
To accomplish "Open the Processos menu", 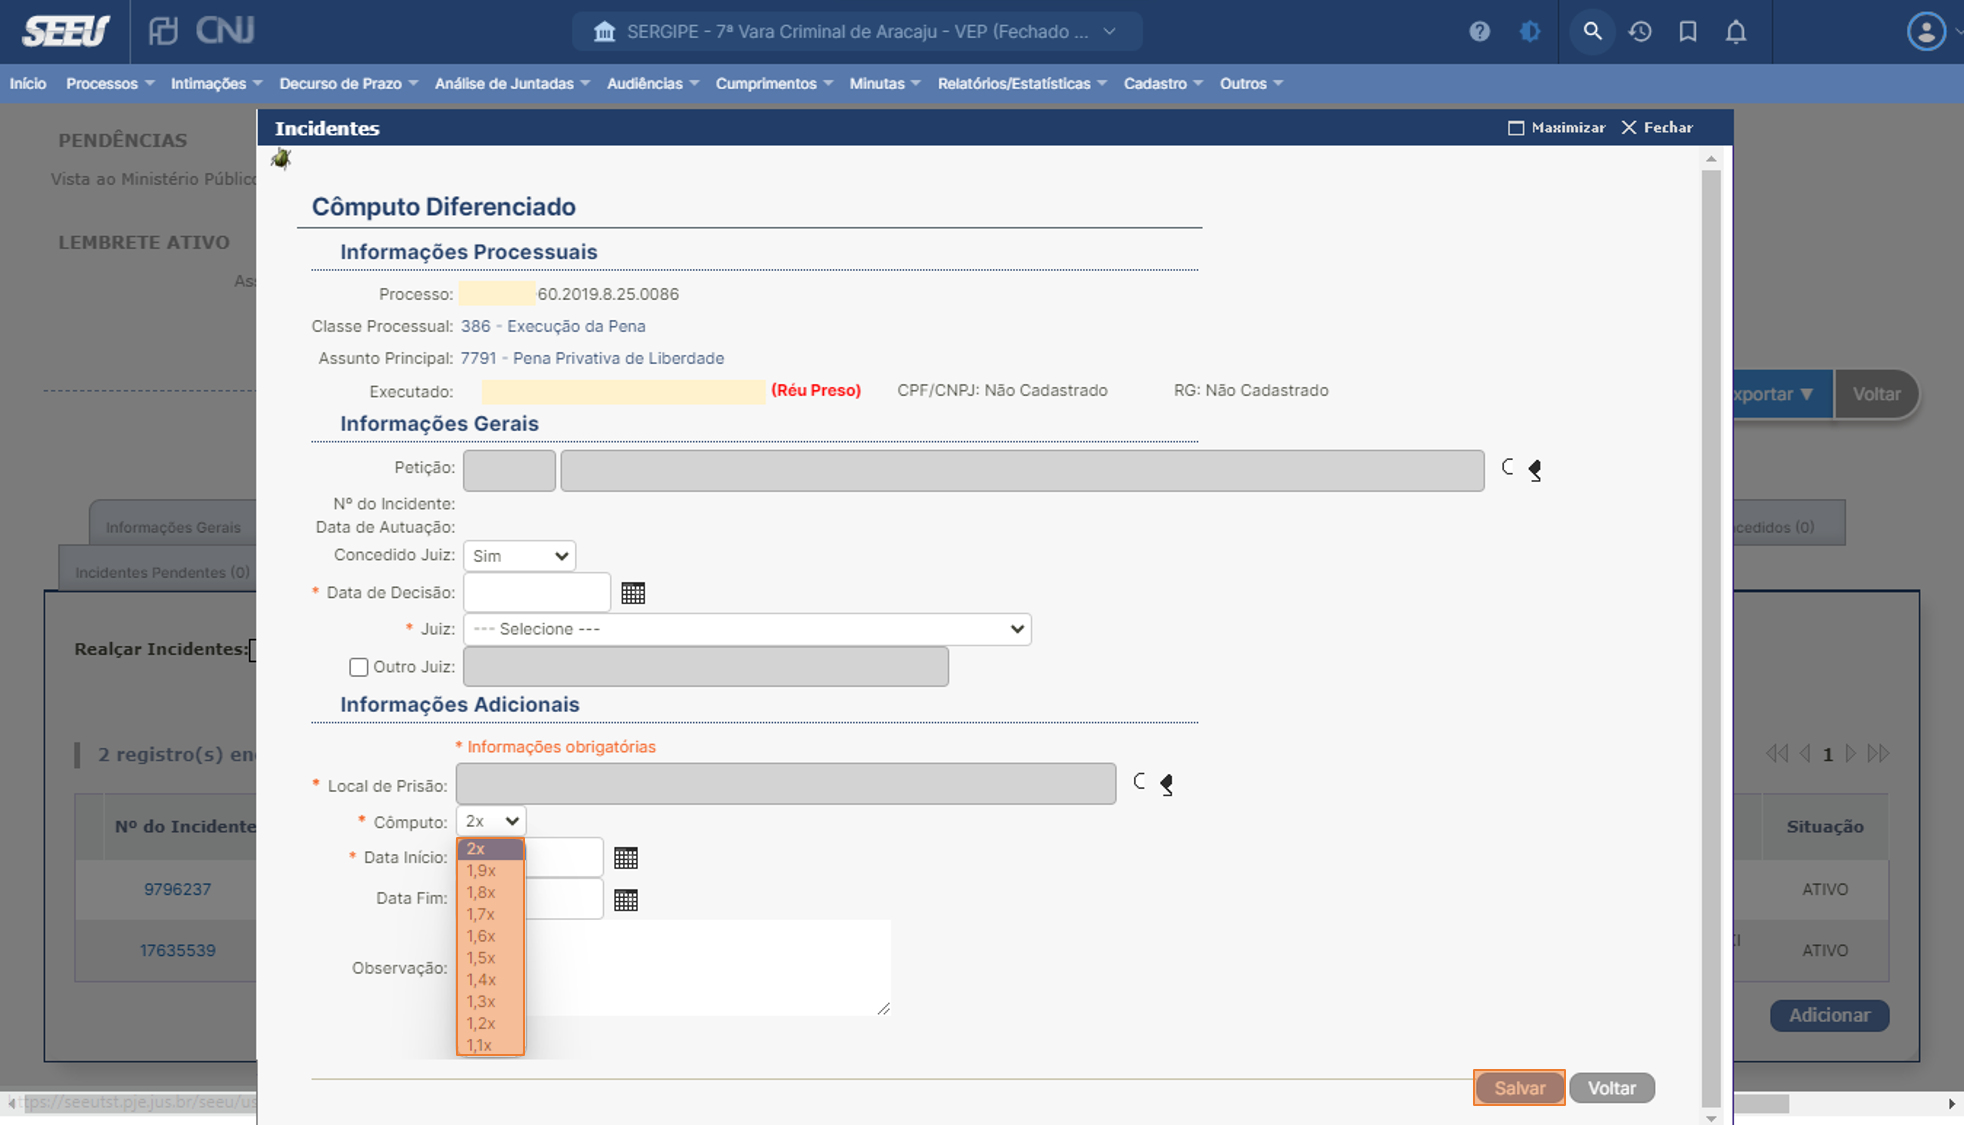I will pos(110,83).
